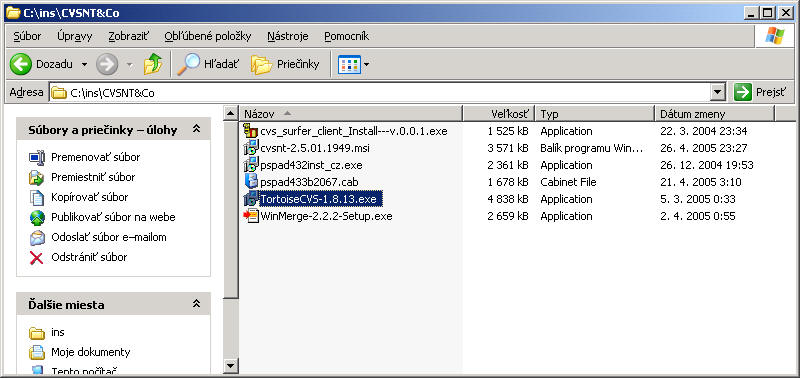Open the Obľúbené položky menu
800x378 pixels.
pyautogui.click(x=208, y=36)
